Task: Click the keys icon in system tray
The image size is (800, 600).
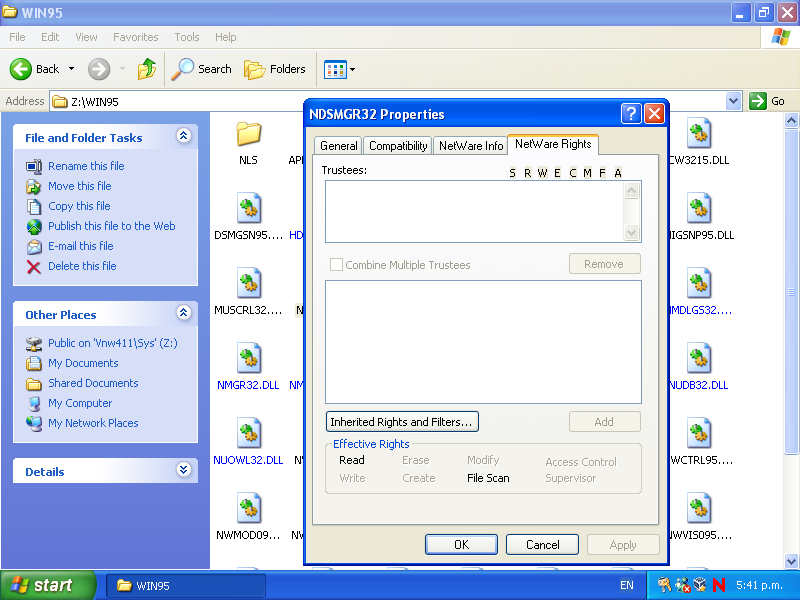Action: click(x=664, y=585)
